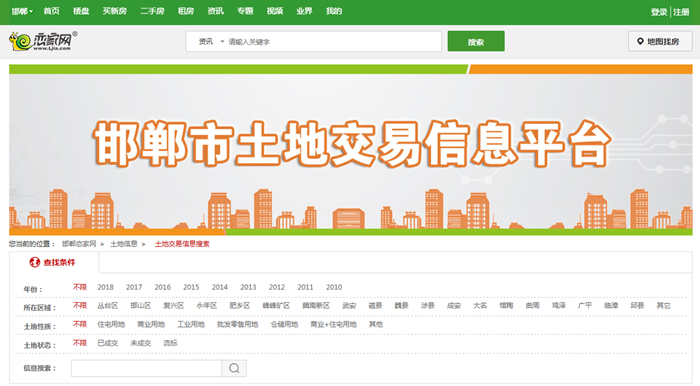The width and height of the screenshot is (700, 386).
Task: Filter land type 商业用地
Action: [x=151, y=324]
